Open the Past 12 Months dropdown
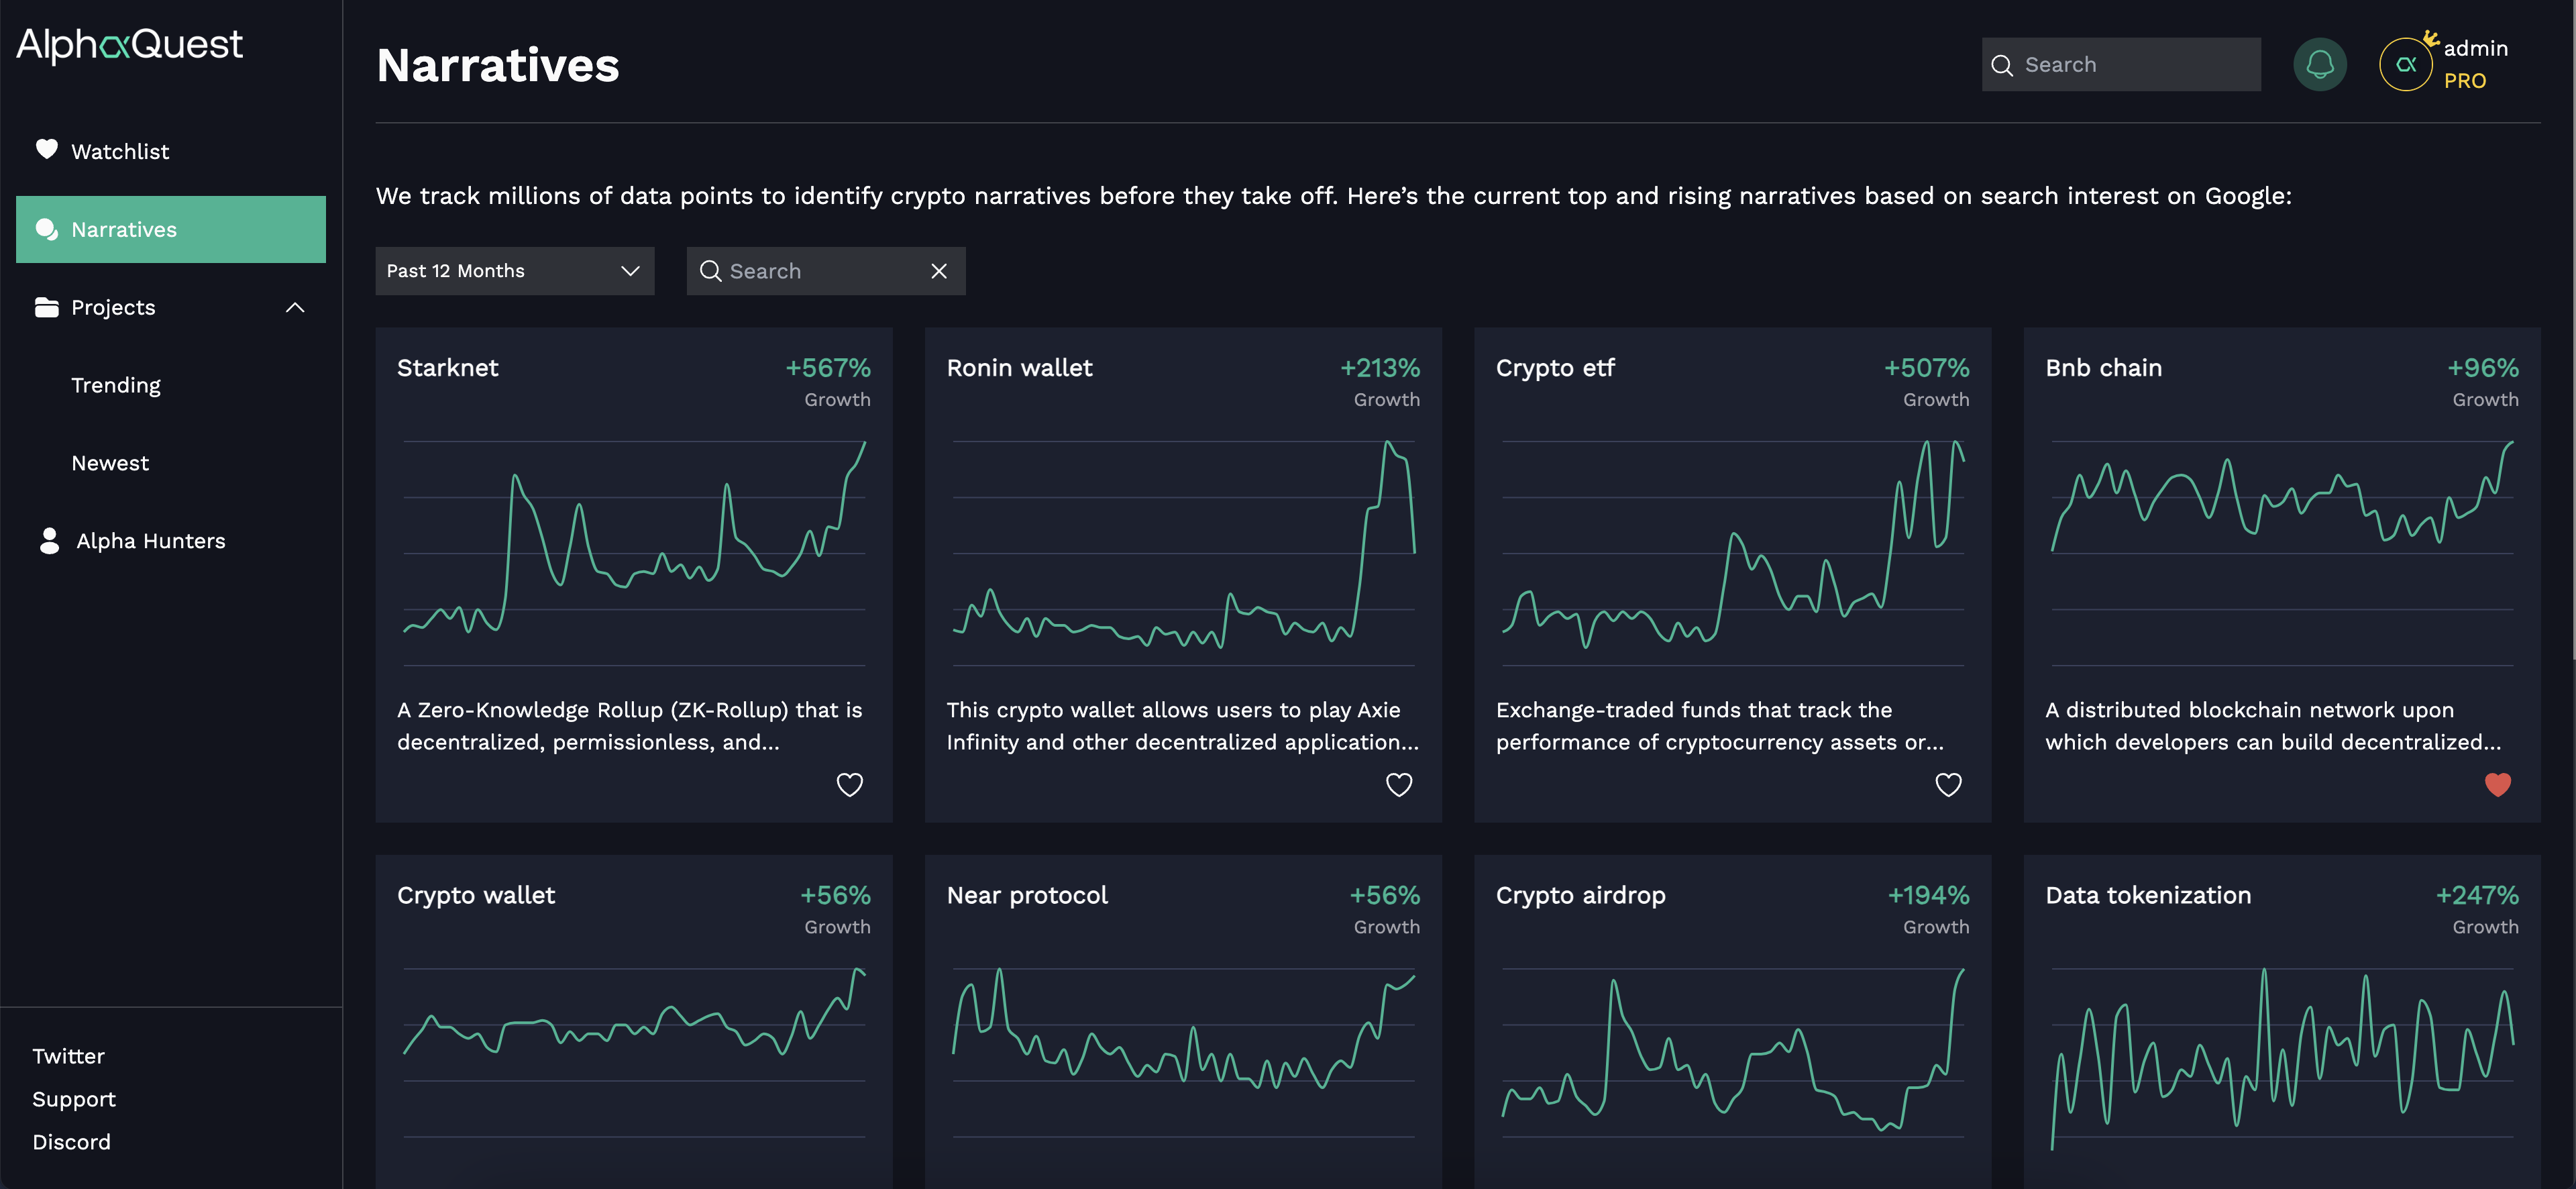 [514, 271]
